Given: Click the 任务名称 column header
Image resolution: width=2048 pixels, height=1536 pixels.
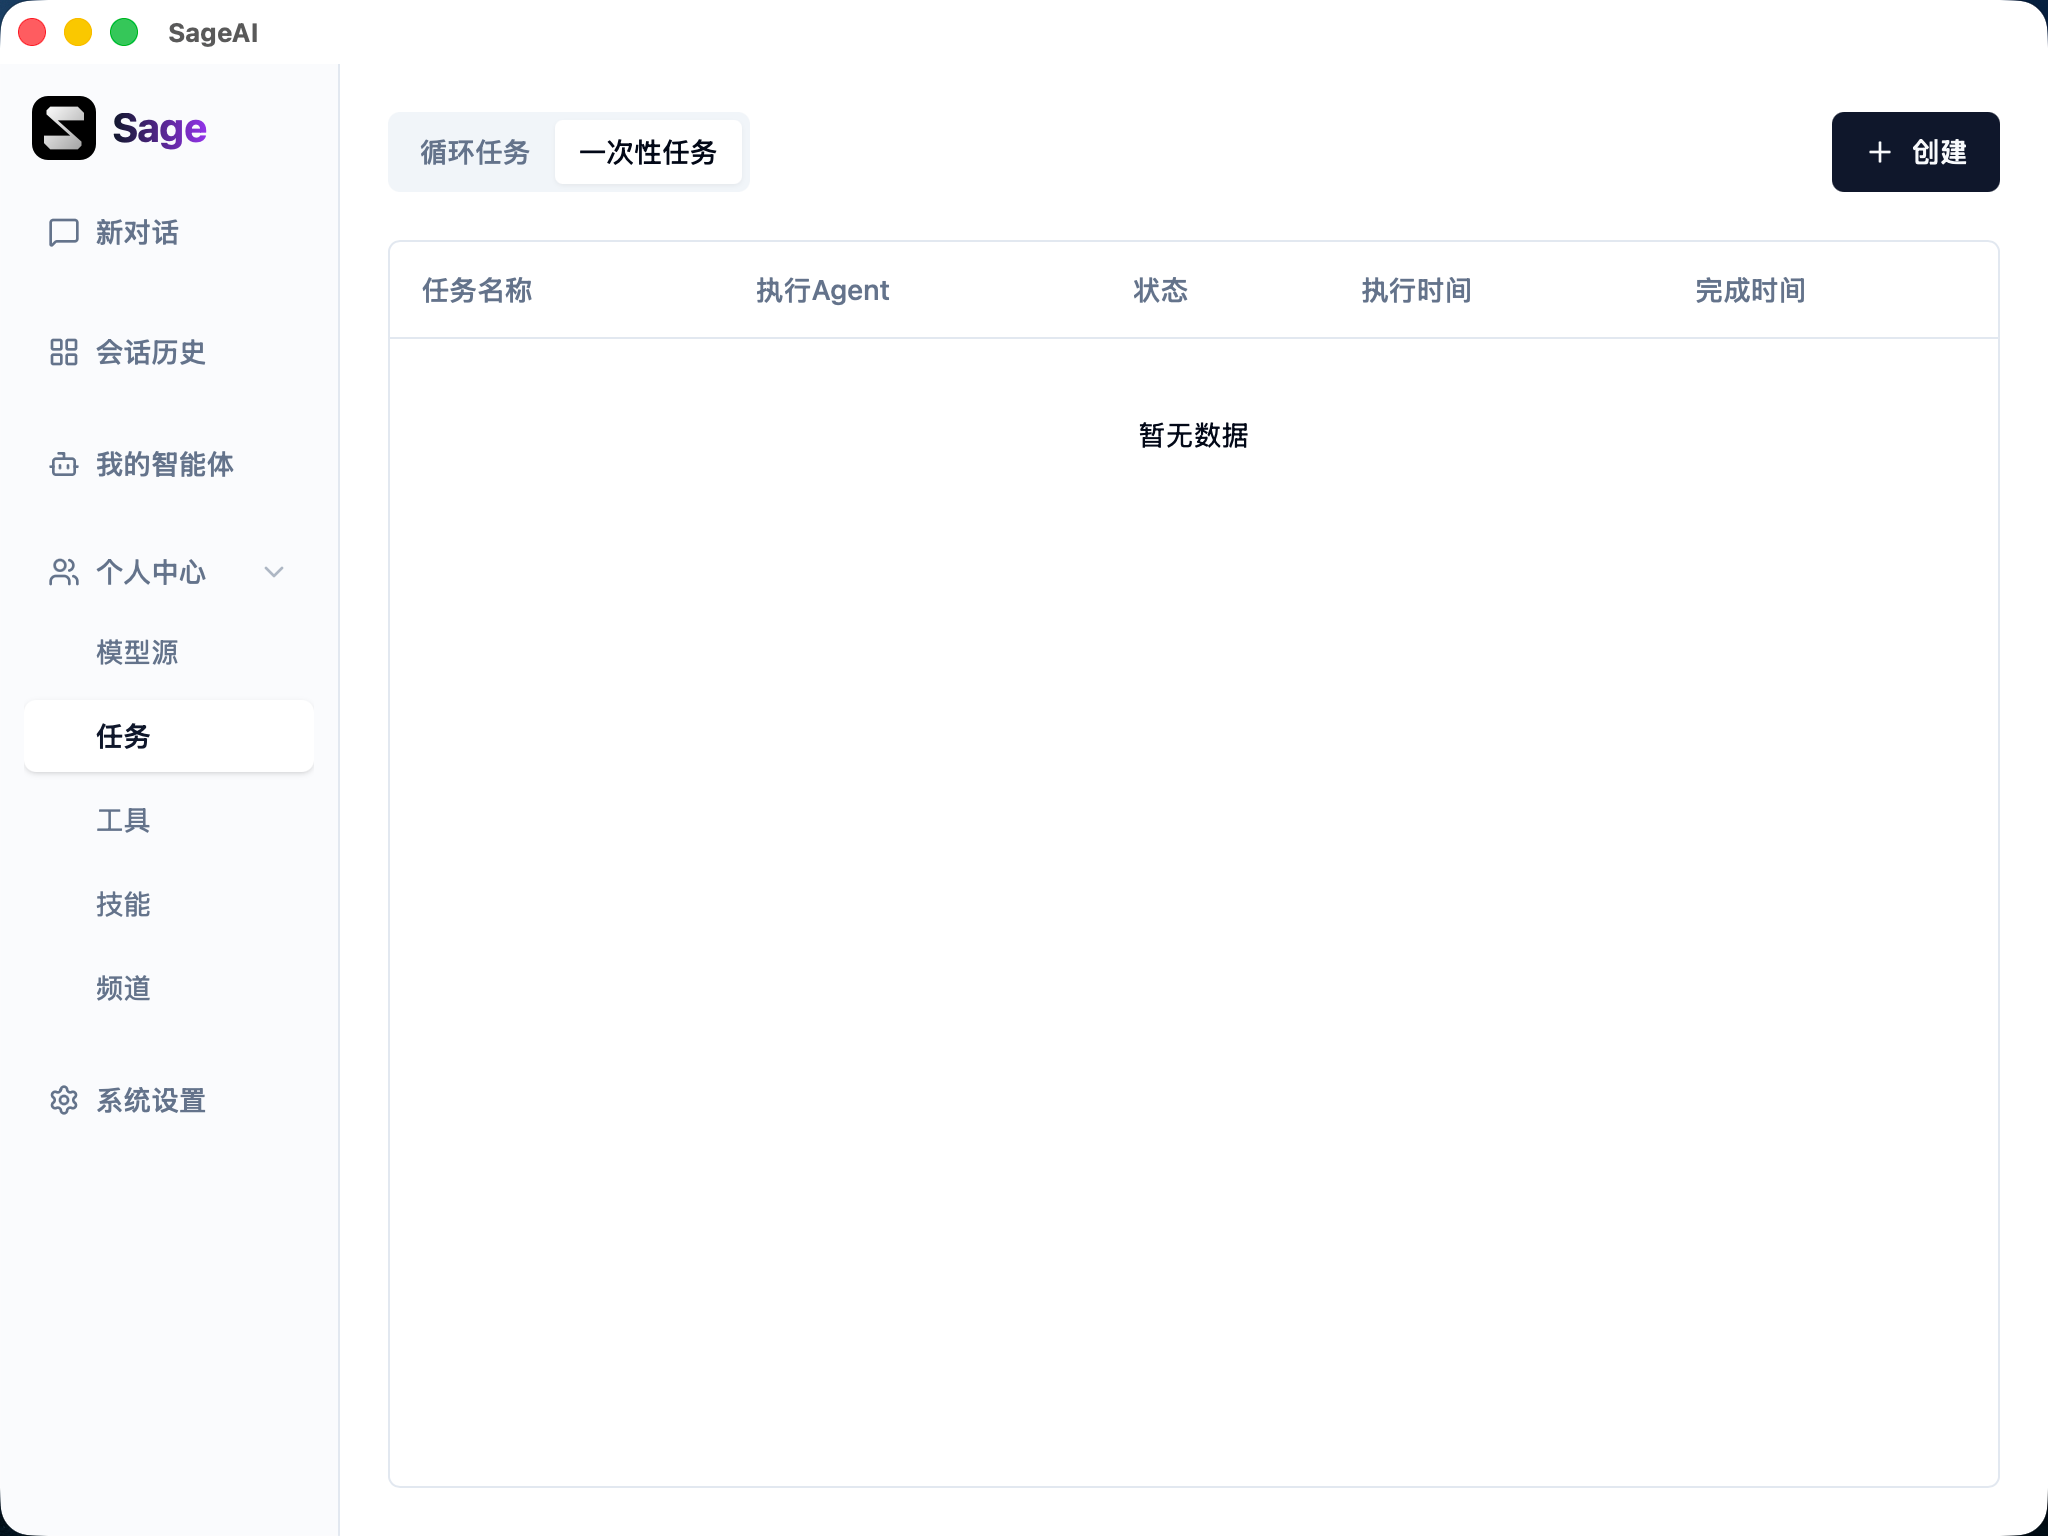Looking at the screenshot, I should click(x=477, y=290).
